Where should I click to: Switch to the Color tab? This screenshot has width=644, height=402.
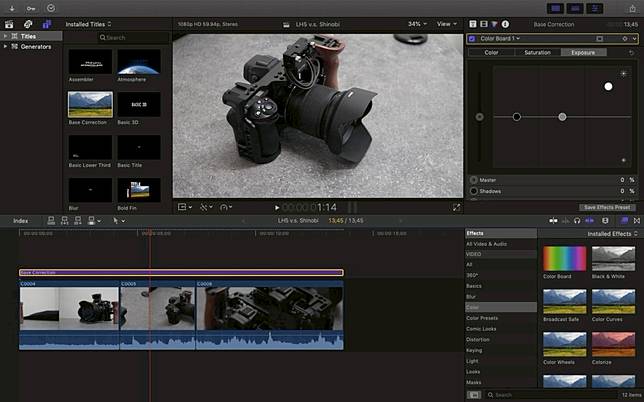(491, 52)
